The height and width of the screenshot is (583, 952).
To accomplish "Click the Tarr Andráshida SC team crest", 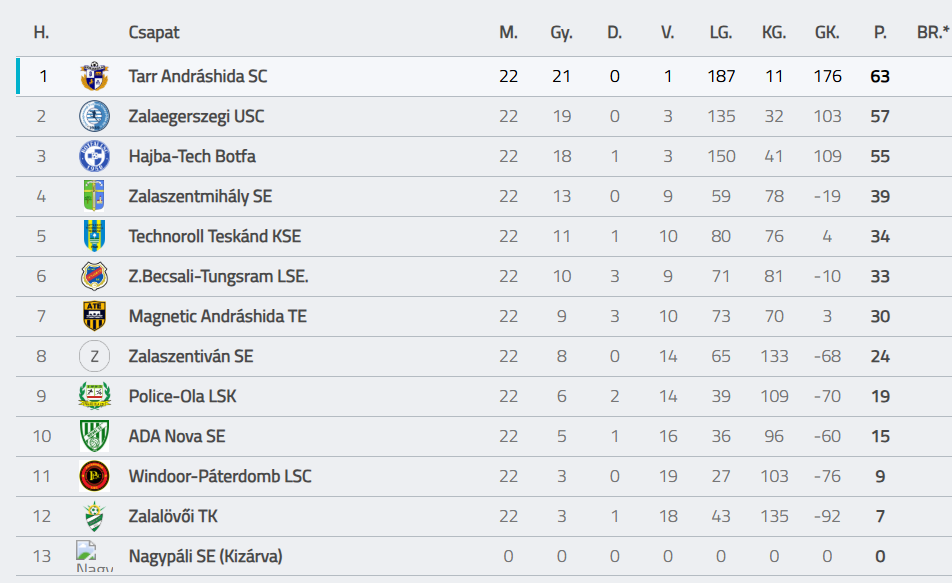I will click(94, 77).
